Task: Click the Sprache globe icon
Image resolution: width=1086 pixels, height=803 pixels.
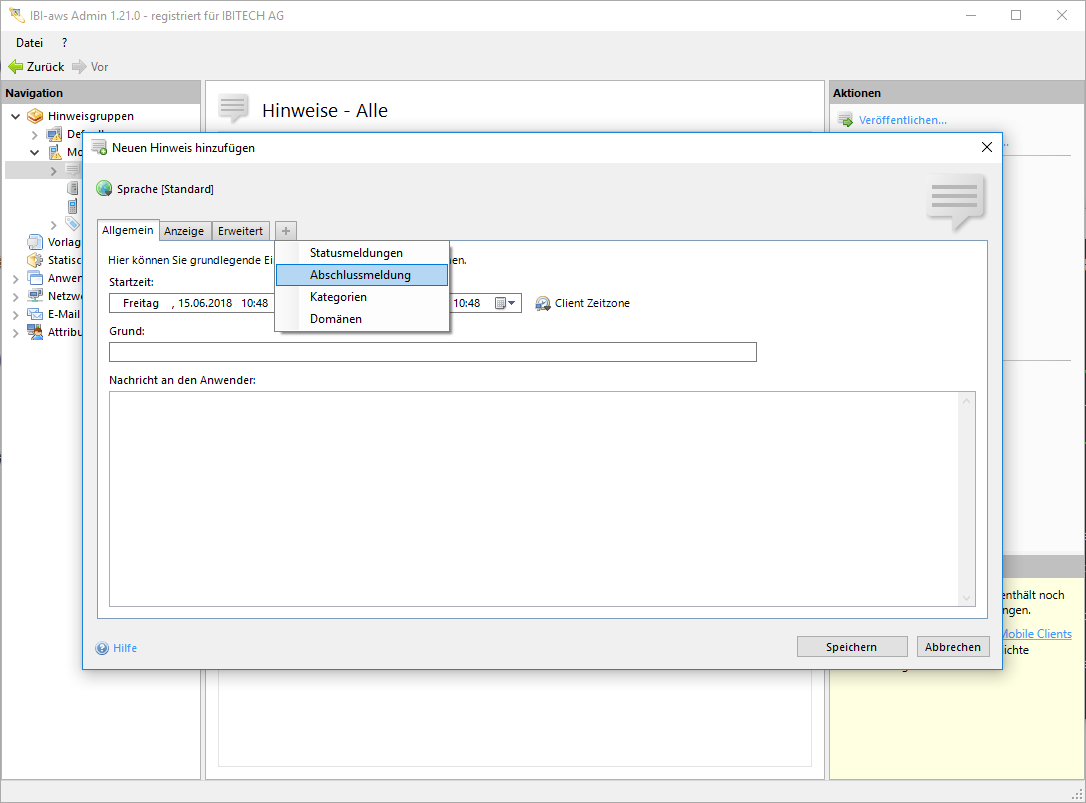Action: pos(104,189)
